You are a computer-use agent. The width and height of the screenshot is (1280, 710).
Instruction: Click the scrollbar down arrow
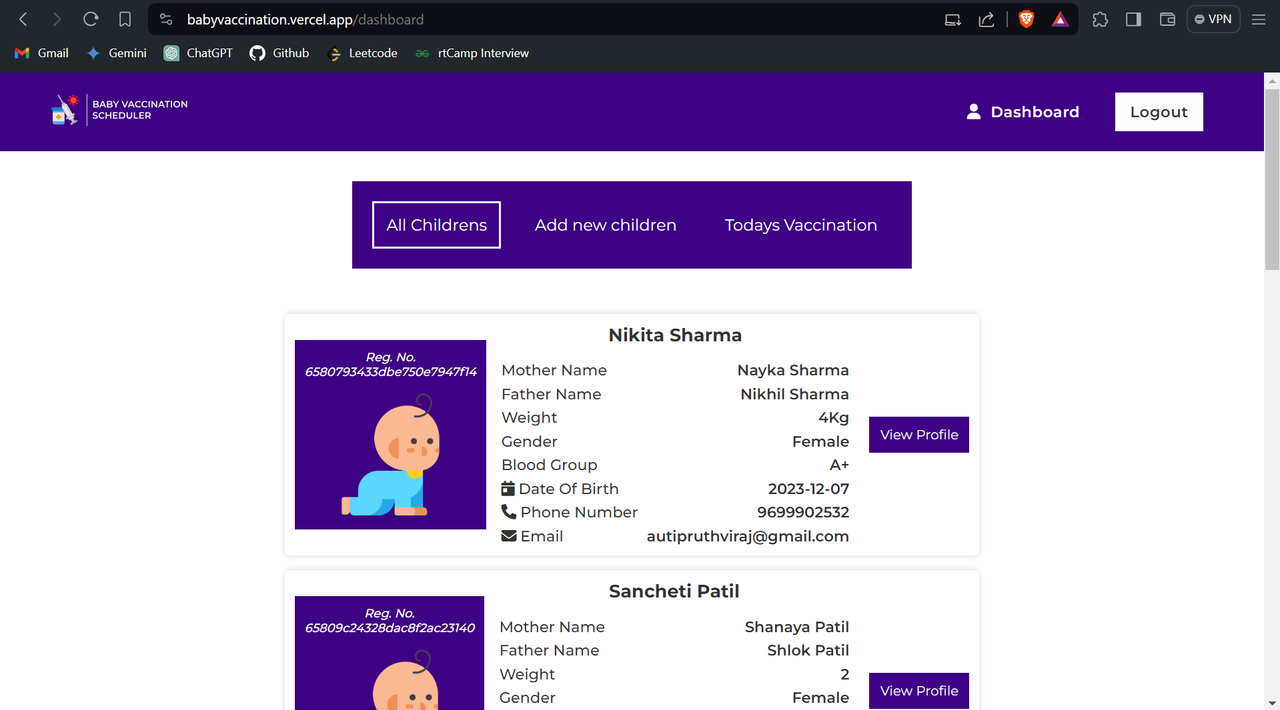(x=1272, y=702)
